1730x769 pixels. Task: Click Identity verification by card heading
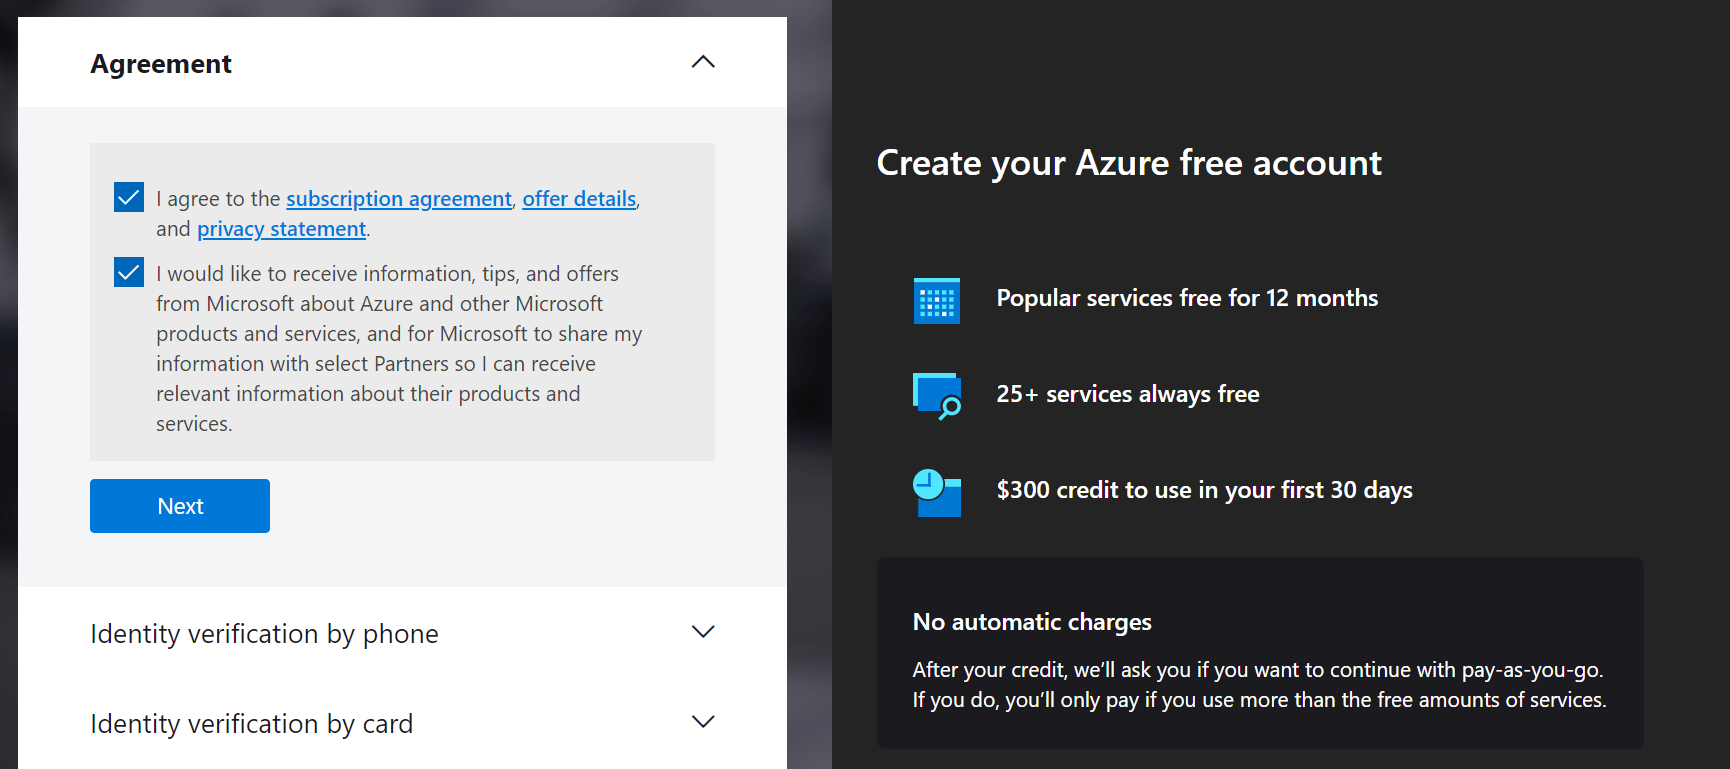251,724
